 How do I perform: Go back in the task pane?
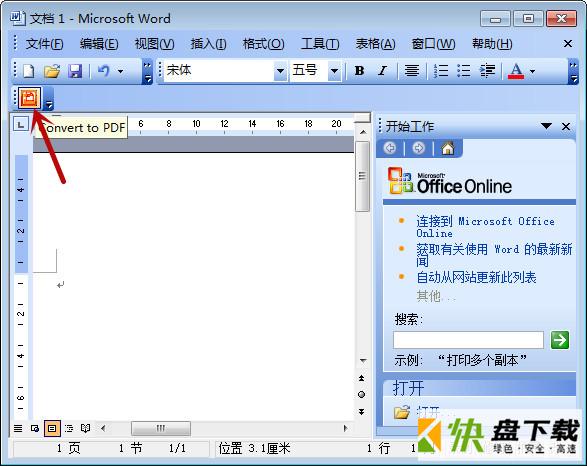coord(390,148)
